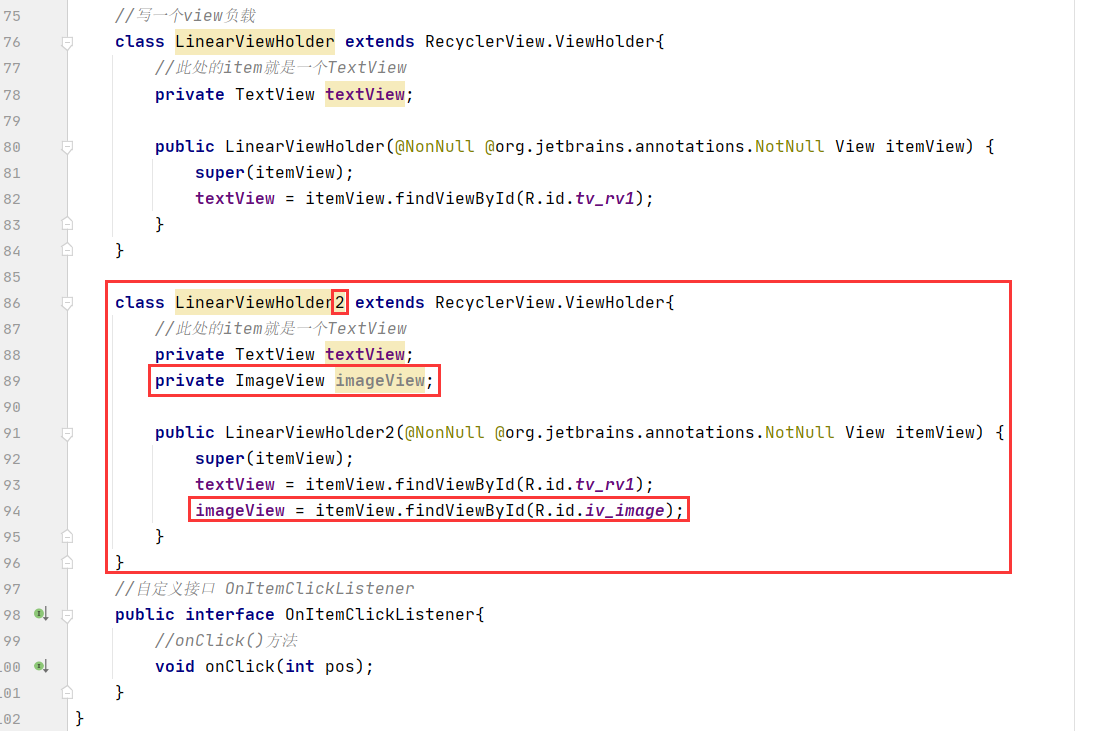
Task: Click the fold end marker at line 83
Action: [x=67, y=225]
